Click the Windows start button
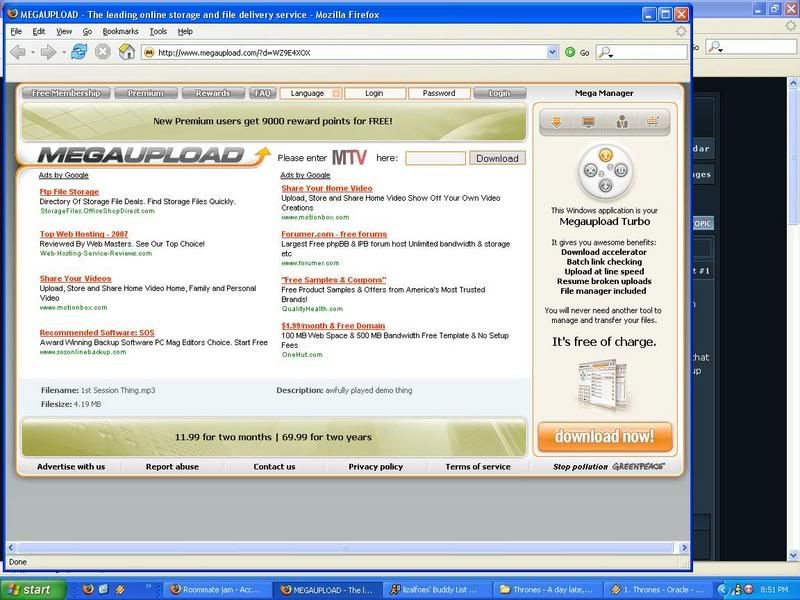800x600 pixels. pos(33,589)
